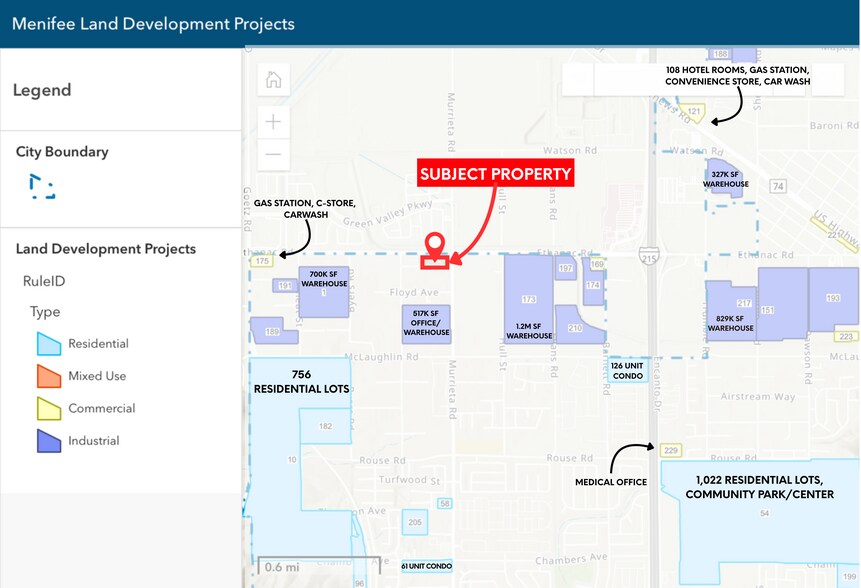This screenshot has height=588, width=861.
Task: Click the Residential legend color swatch
Action: point(49,344)
